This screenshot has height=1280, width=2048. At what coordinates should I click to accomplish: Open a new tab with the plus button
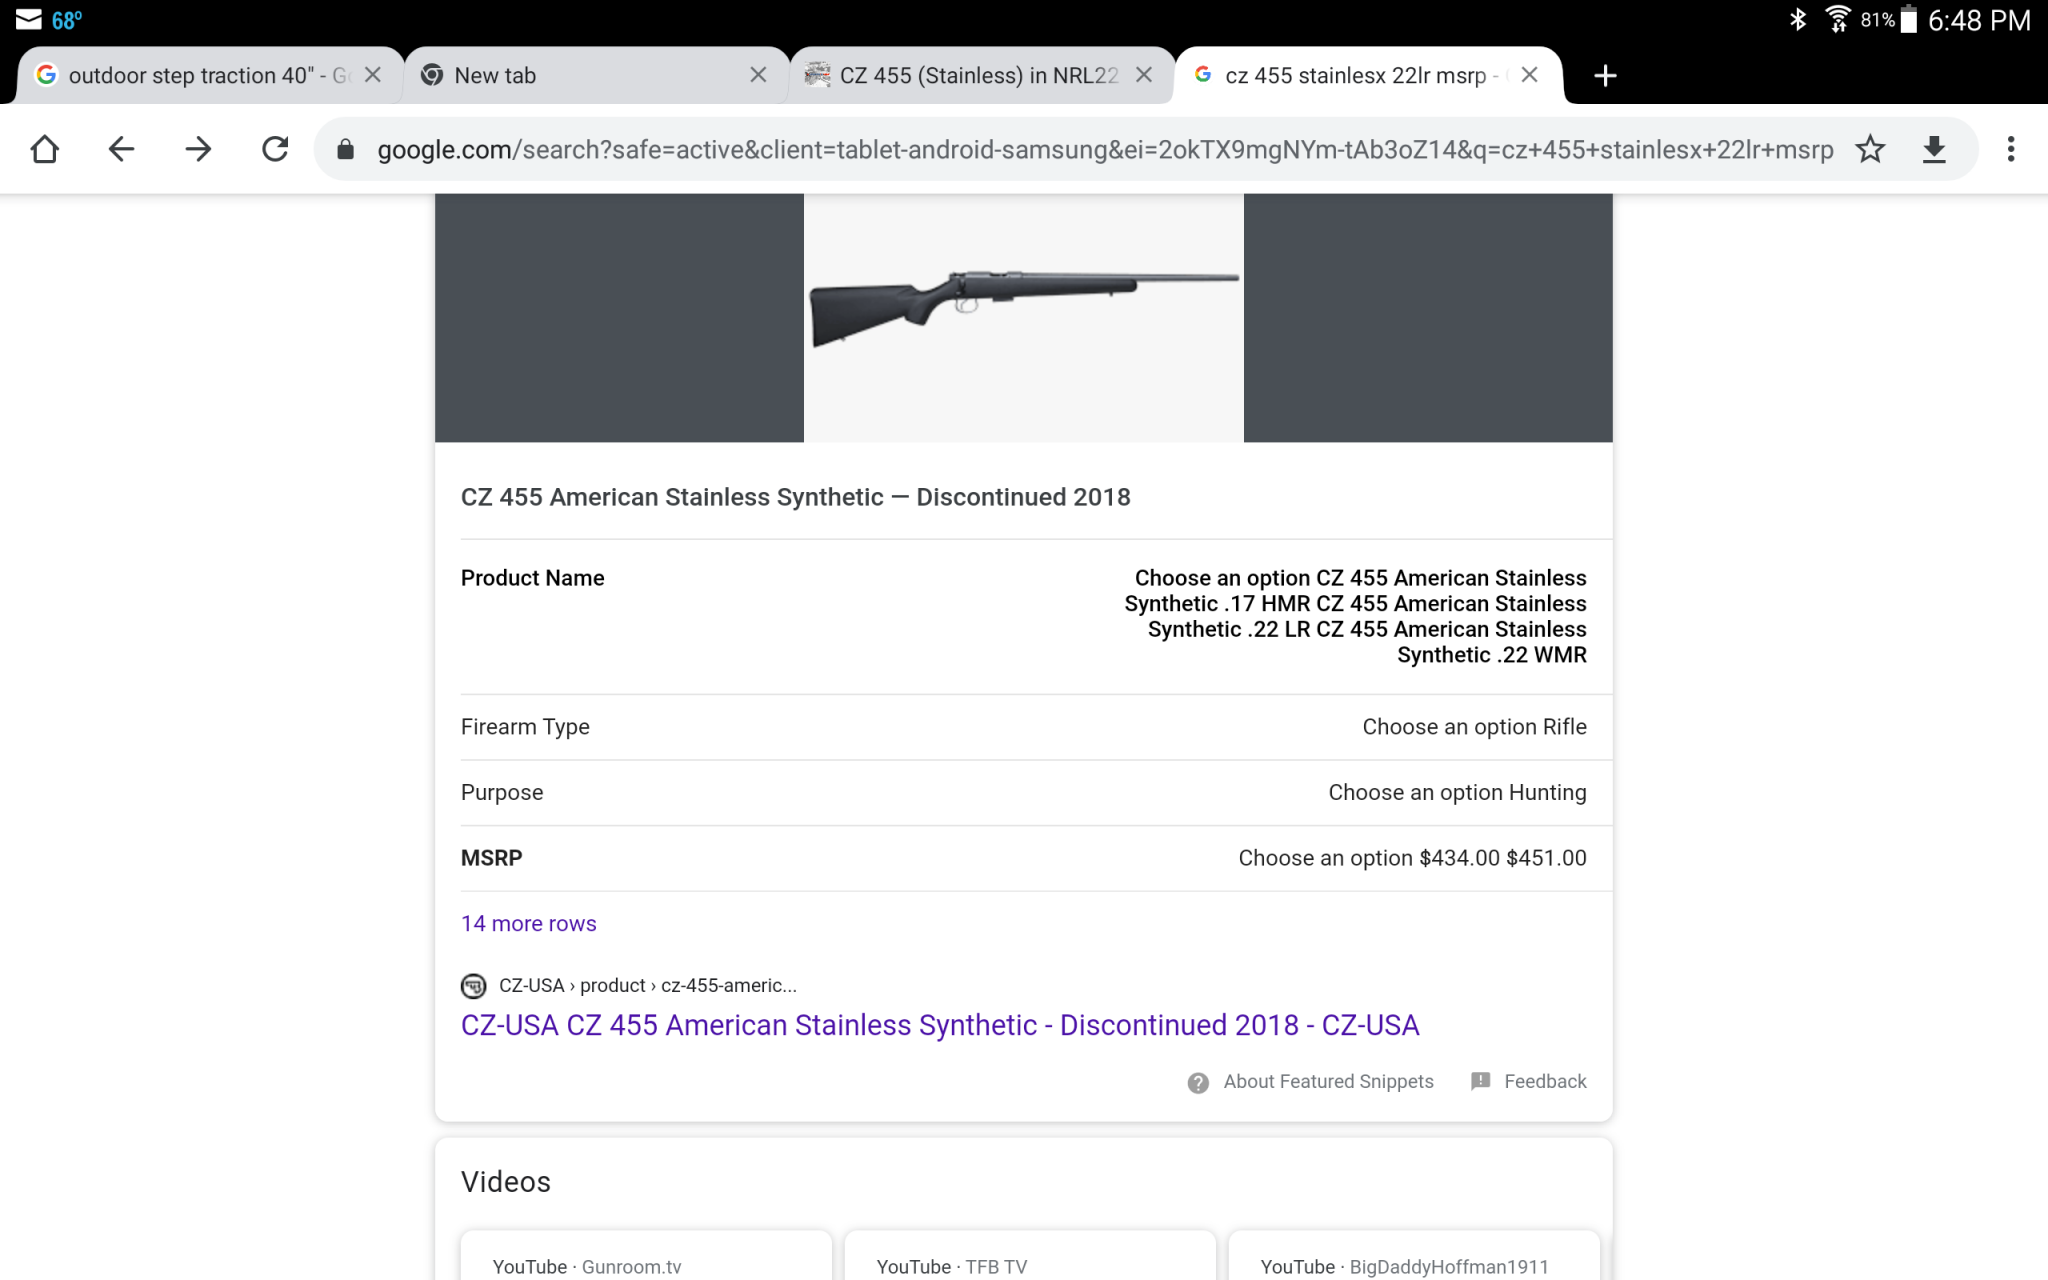point(1605,76)
